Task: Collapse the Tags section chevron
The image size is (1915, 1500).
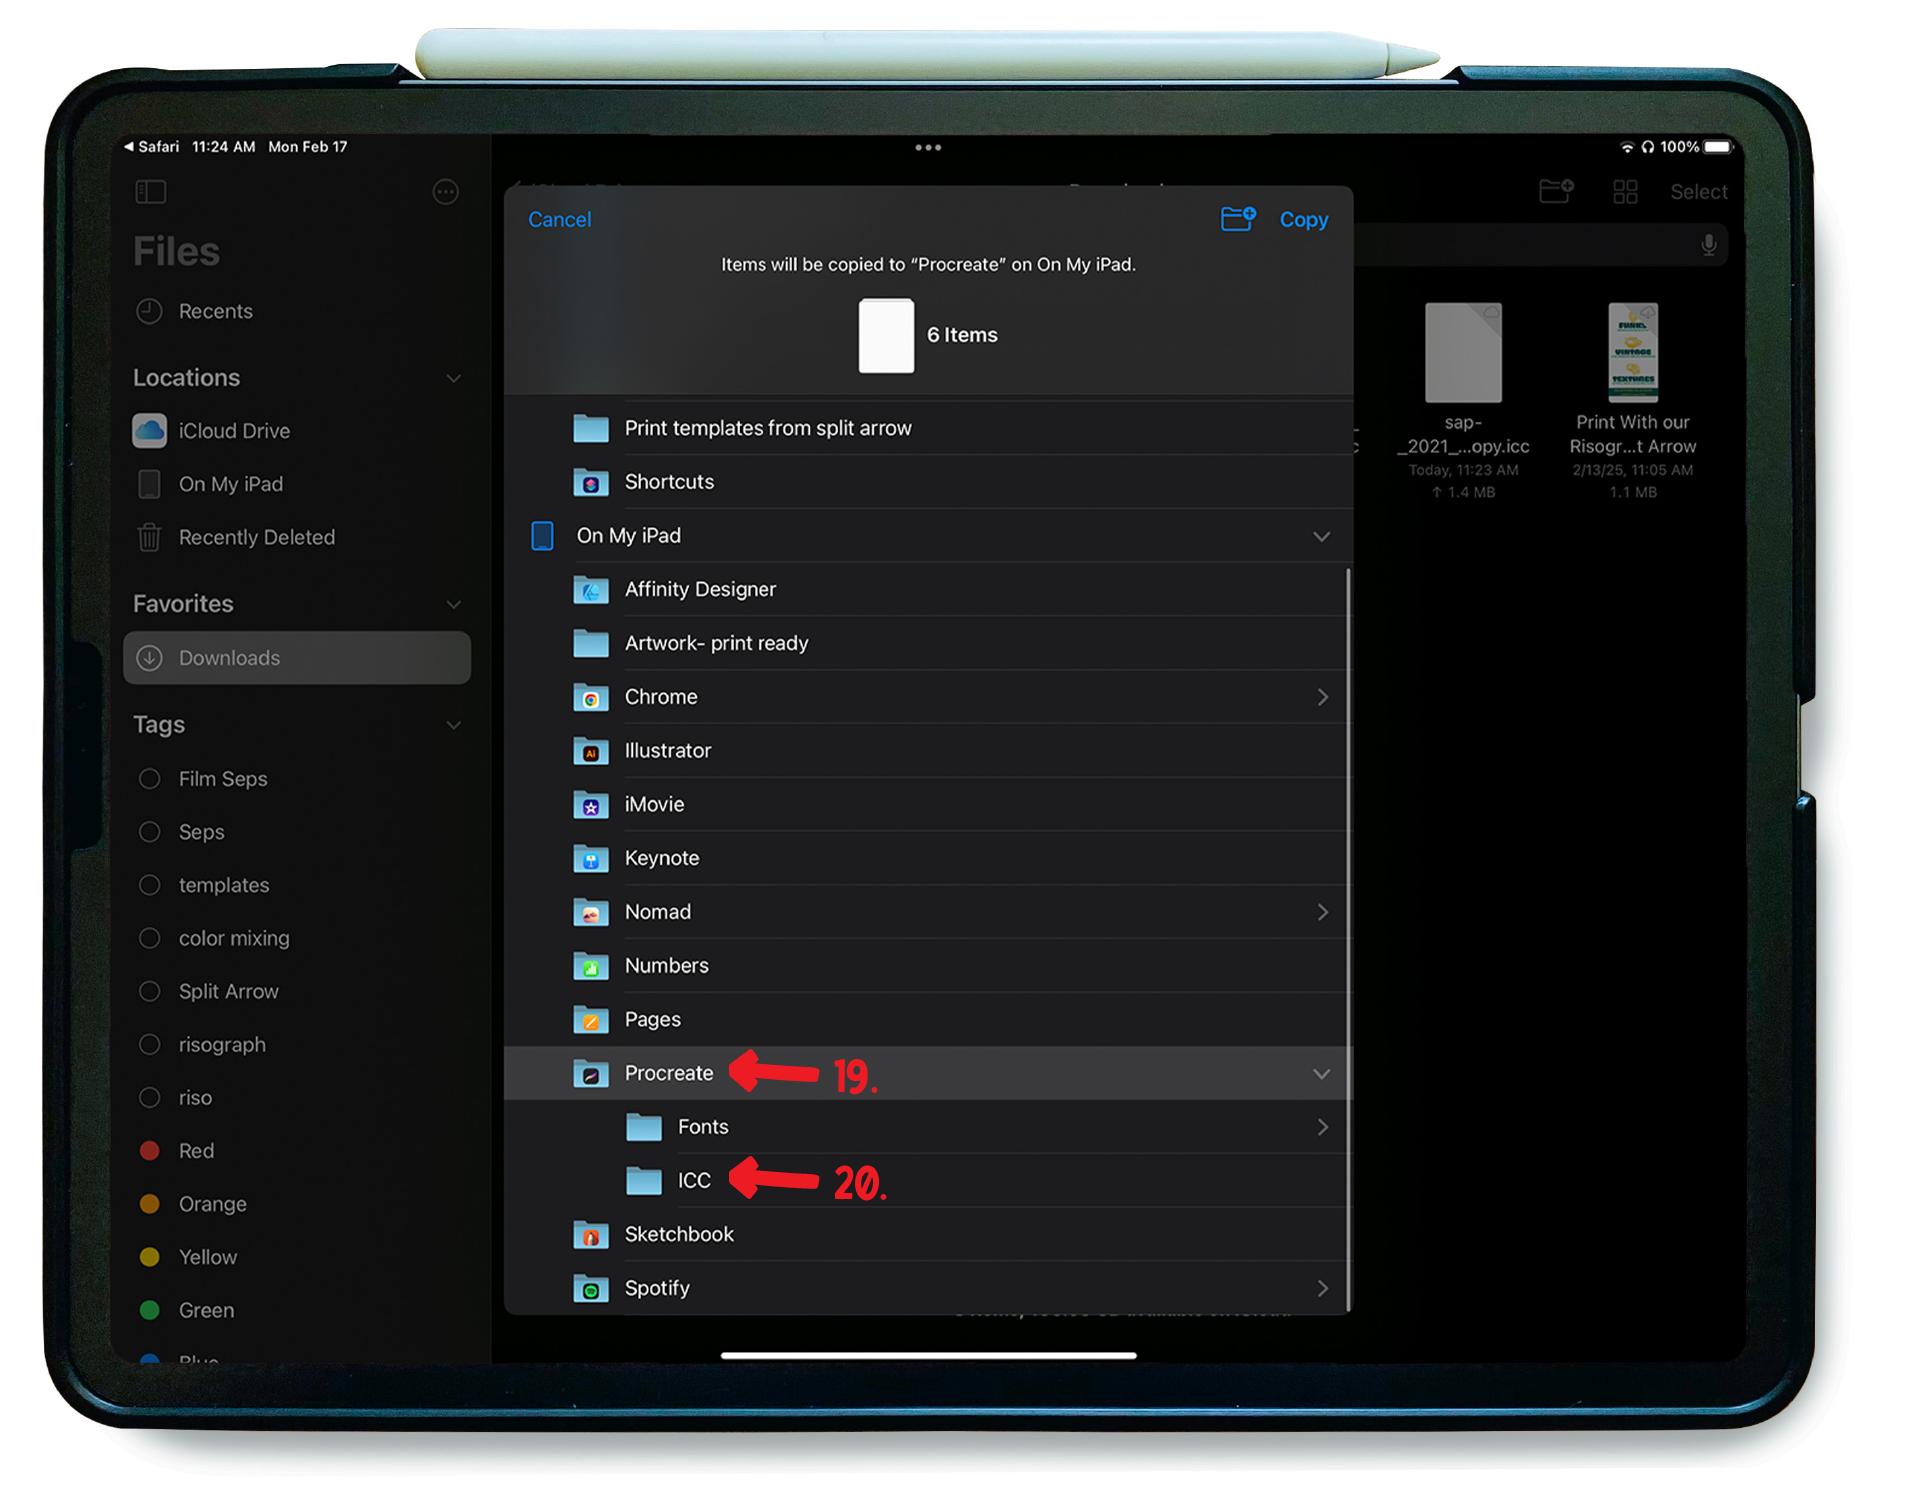Action: (453, 724)
